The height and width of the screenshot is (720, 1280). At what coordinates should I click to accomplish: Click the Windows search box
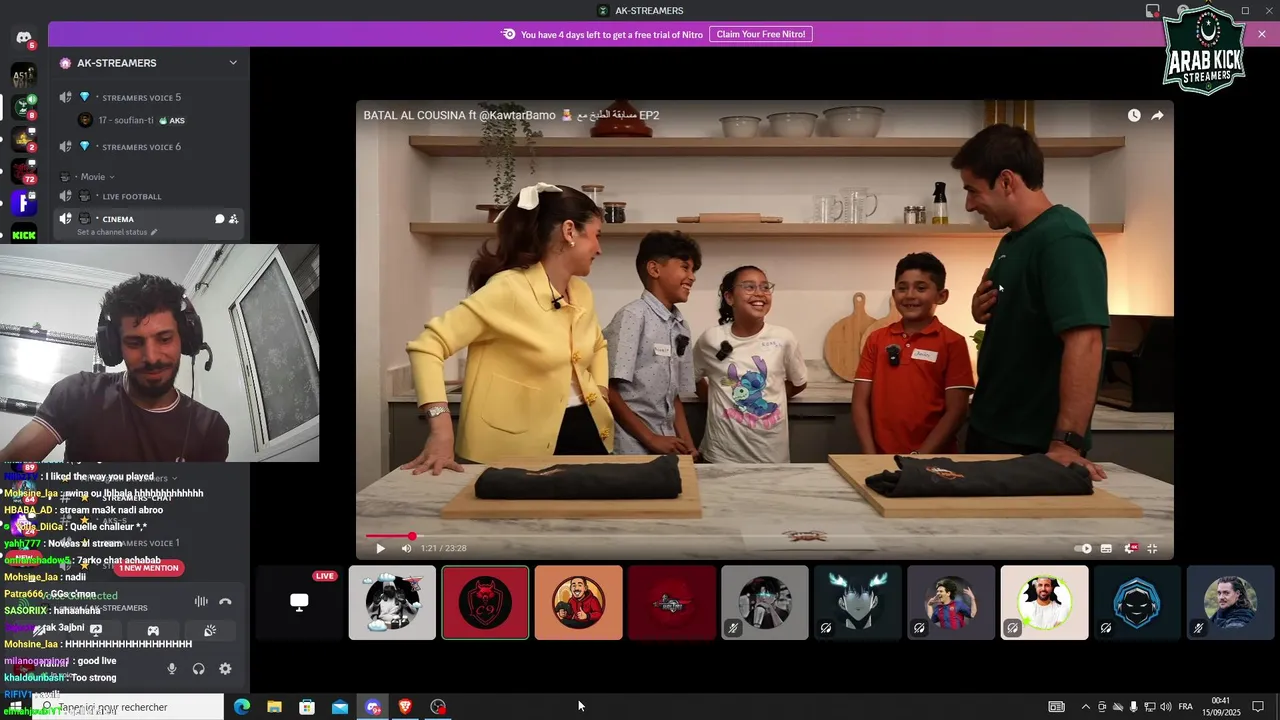coord(127,707)
